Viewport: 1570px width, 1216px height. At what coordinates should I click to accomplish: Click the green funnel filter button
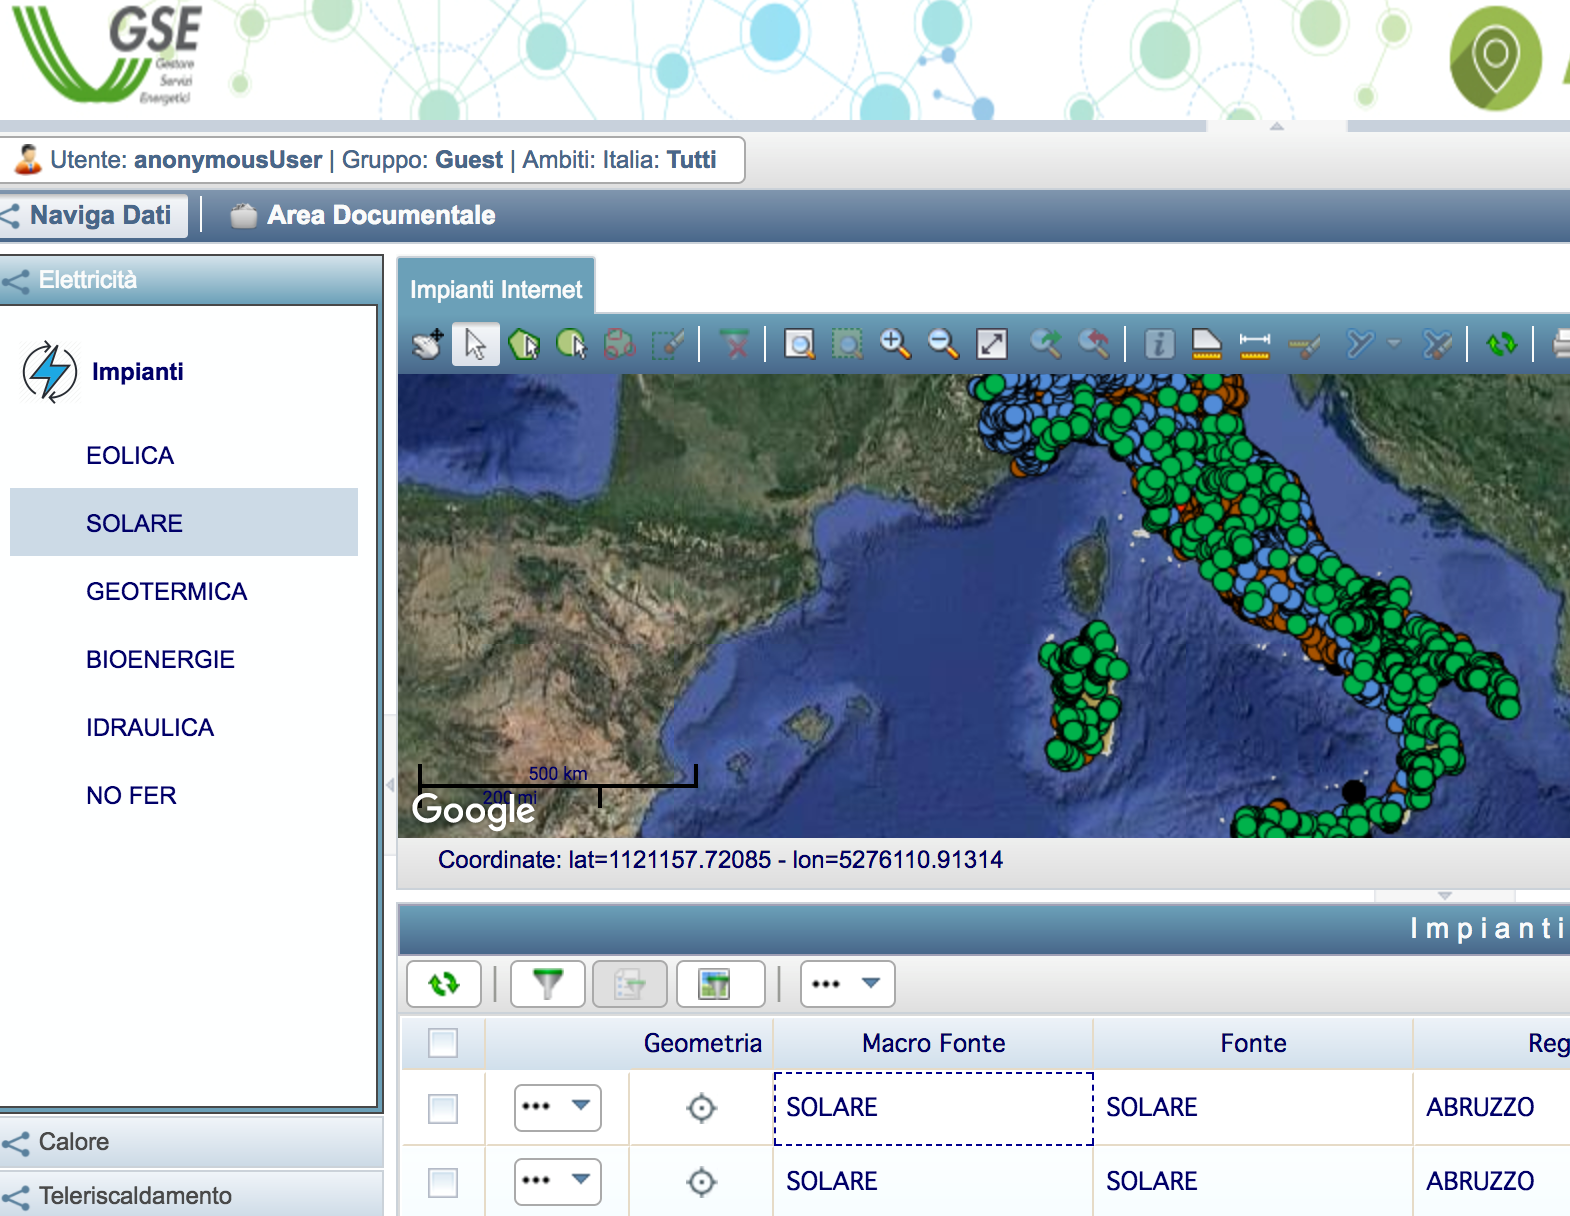(x=547, y=984)
